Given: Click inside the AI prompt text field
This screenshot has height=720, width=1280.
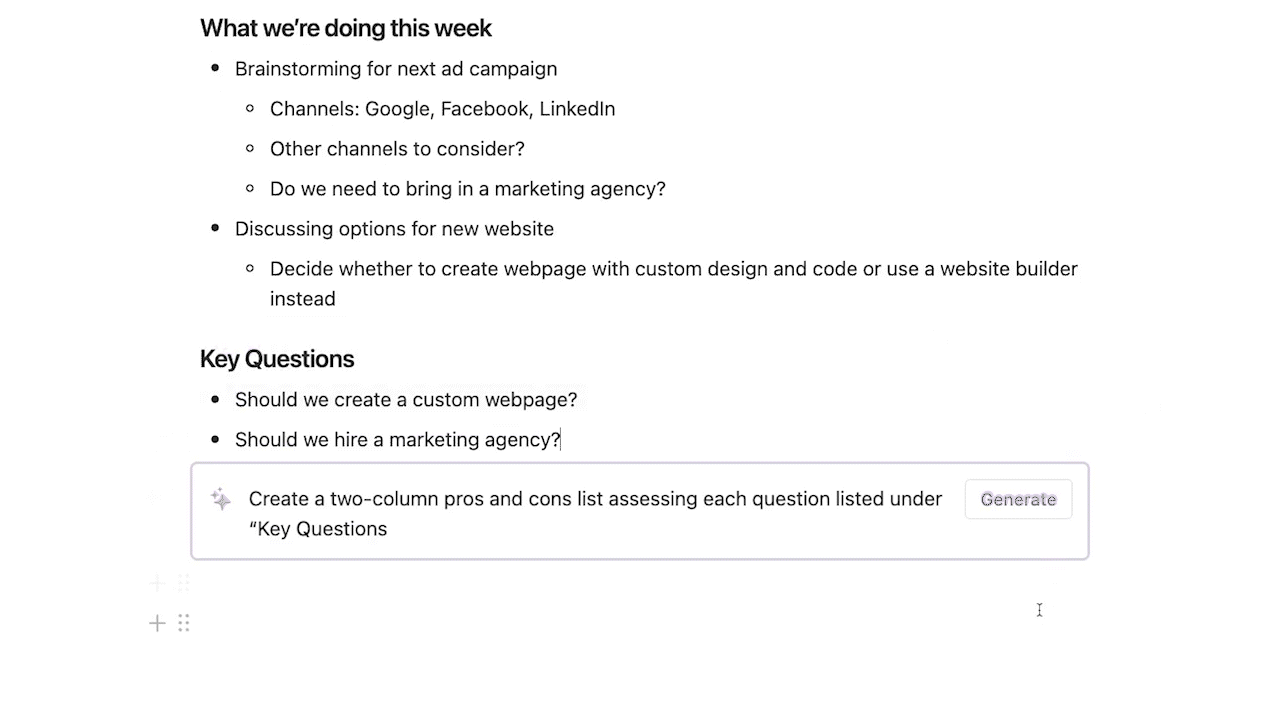Looking at the screenshot, I should [596, 513].
